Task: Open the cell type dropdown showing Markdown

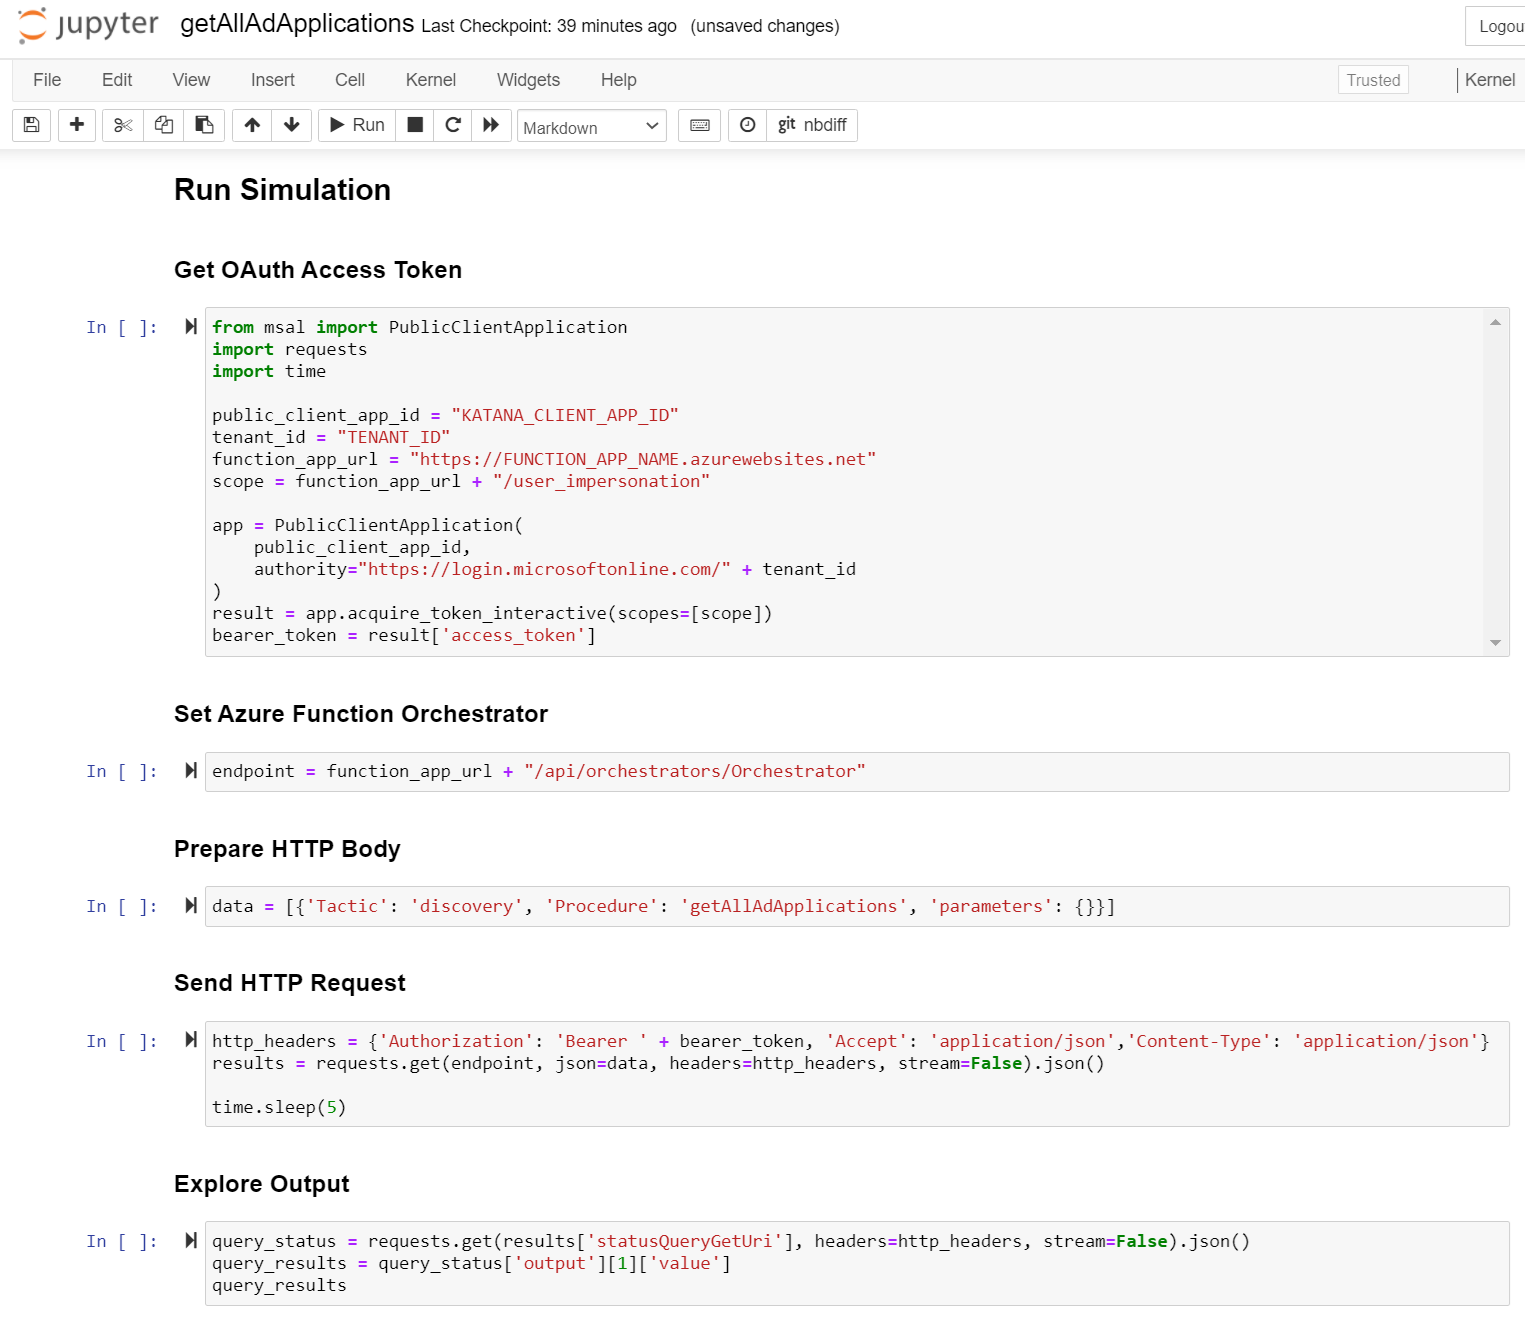Action: (x=591, y=126)
